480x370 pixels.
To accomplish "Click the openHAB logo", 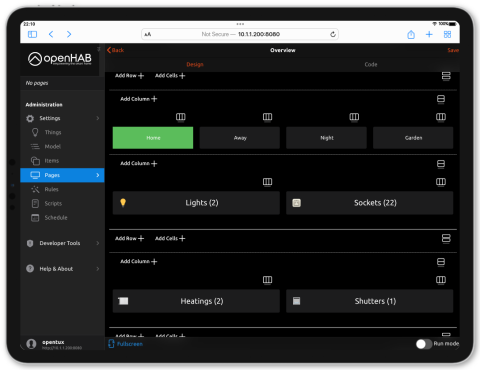I will 60,59.
